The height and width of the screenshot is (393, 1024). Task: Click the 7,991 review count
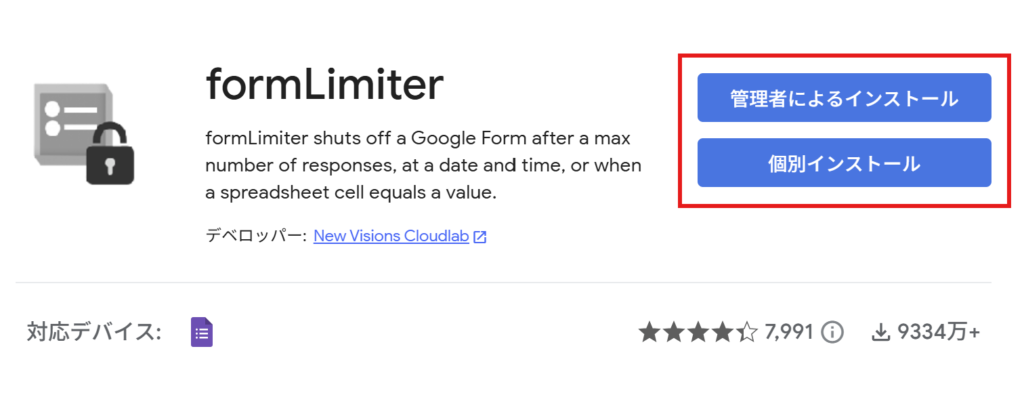click(788, 332)
